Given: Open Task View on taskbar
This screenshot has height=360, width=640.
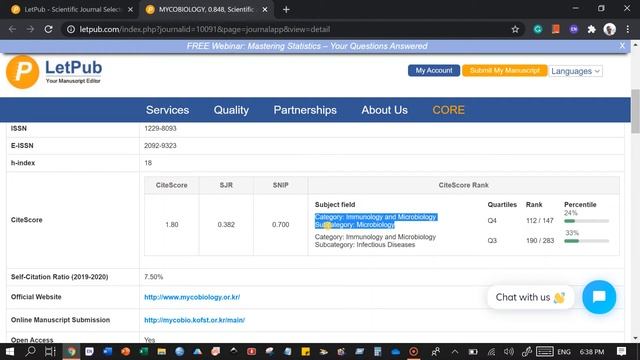Looking at the screenshot, I should tap(50, 351).
